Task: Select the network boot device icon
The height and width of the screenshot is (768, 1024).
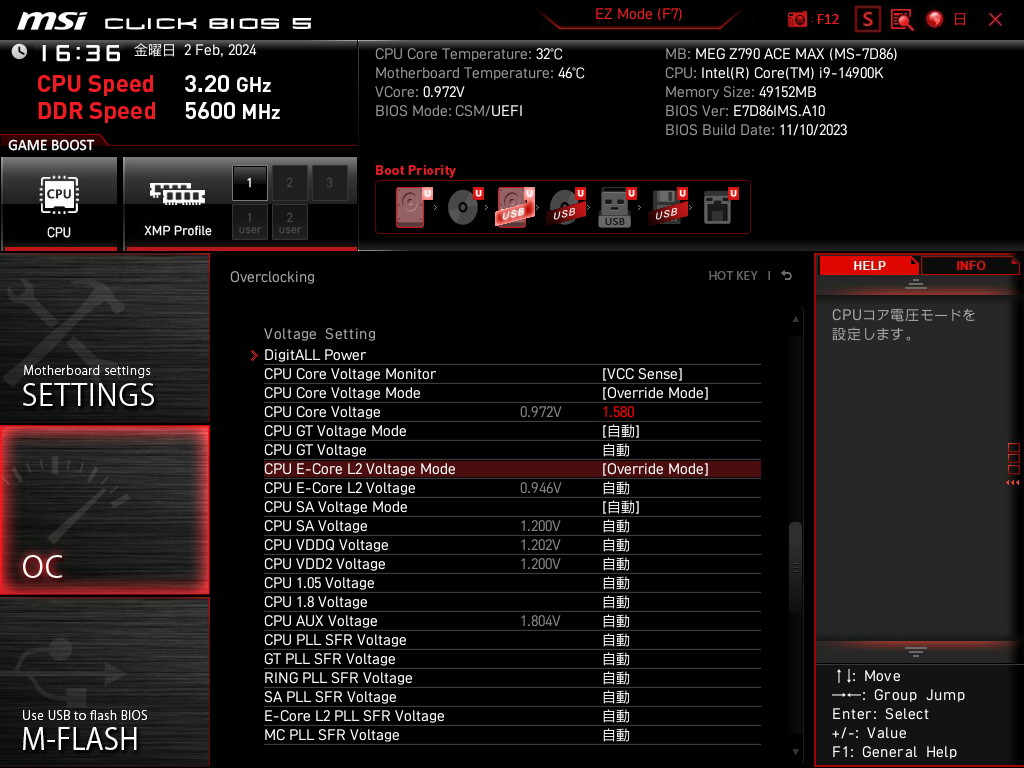Action: (718, 207)
